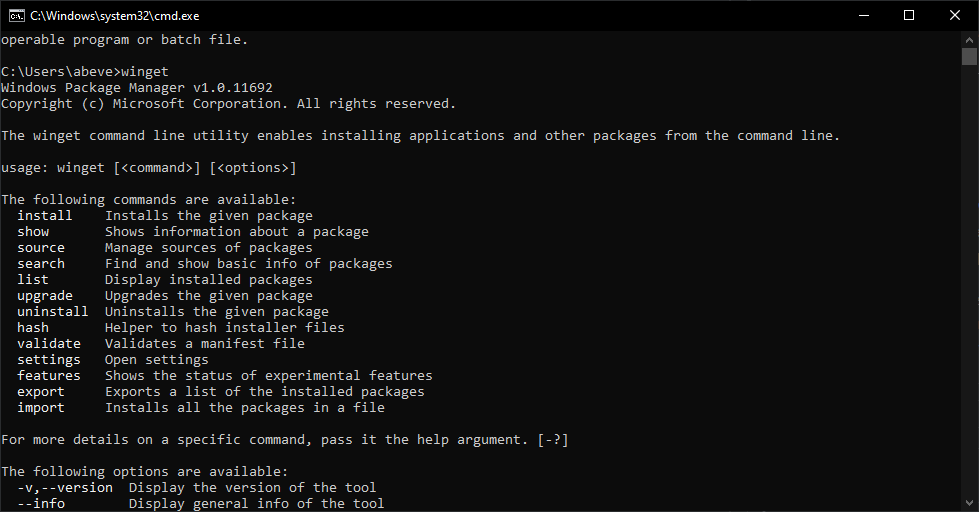Viewport: 979px width, 512px height.
Task: Click the "[-?]" help argument text
Action: 553,439
